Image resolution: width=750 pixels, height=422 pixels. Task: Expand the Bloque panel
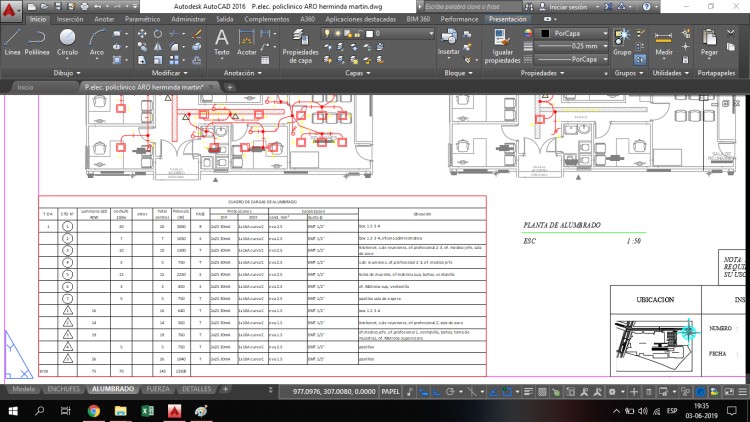click(x=458, y=73)
